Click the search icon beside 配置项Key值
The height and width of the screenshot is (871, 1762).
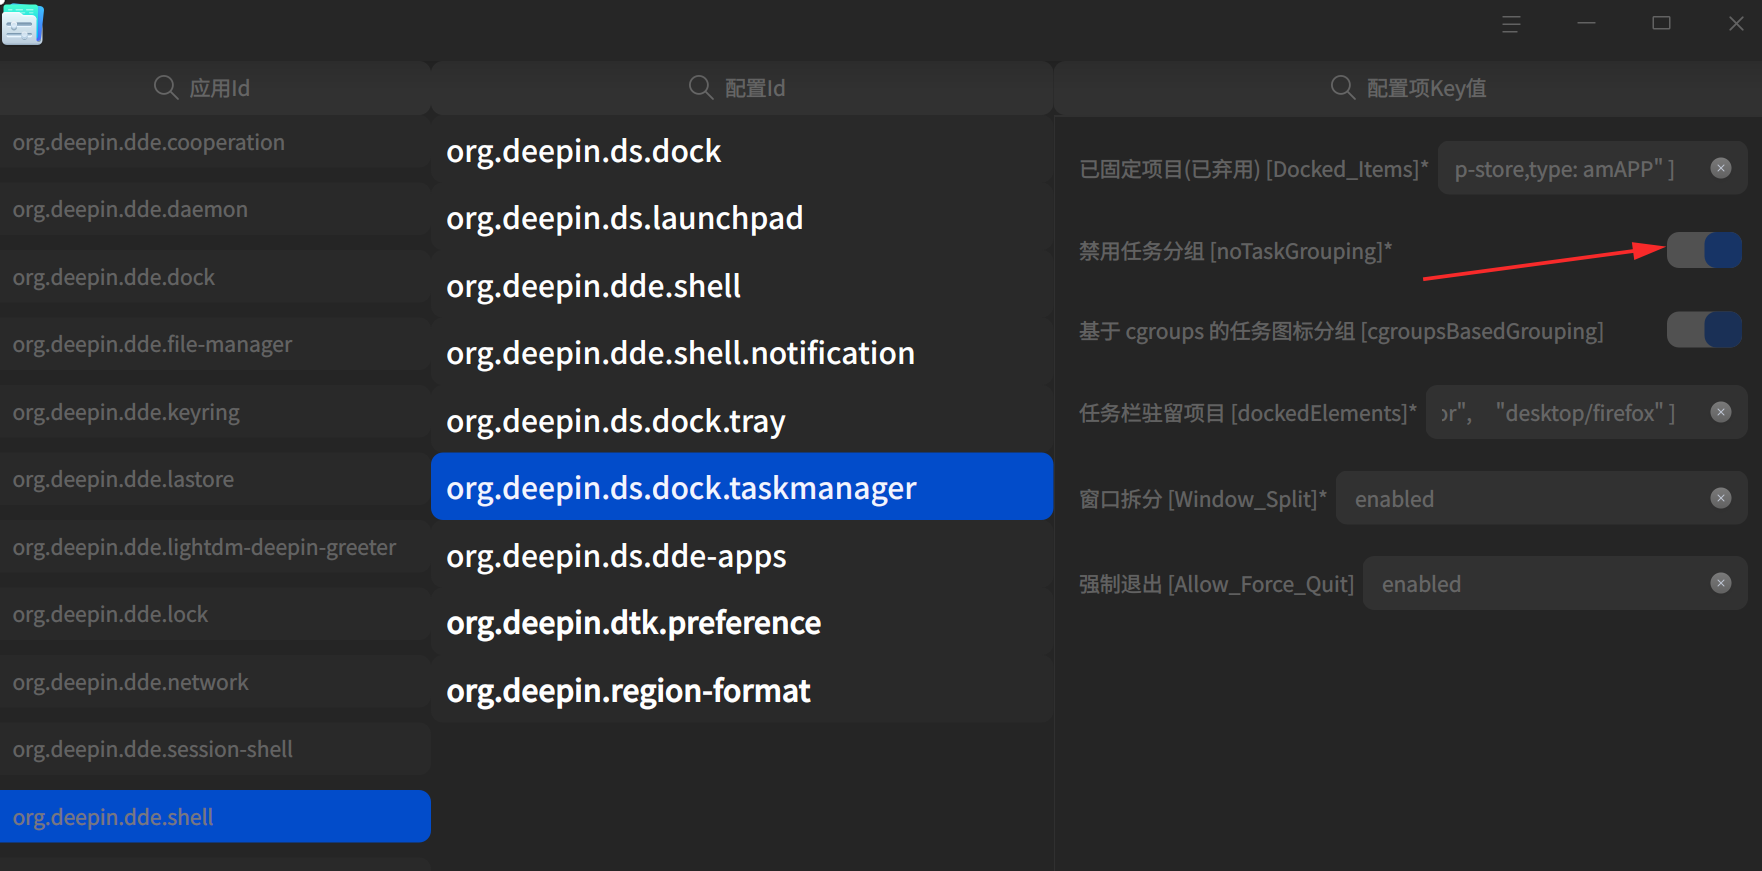1343,88
